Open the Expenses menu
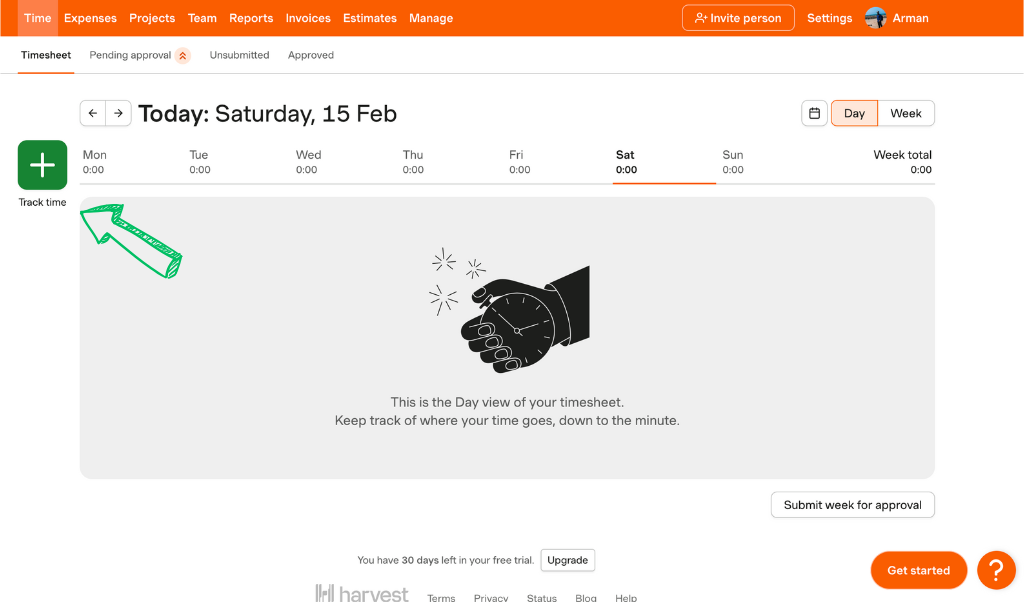The image size is (1024, 602). point(90,18)
